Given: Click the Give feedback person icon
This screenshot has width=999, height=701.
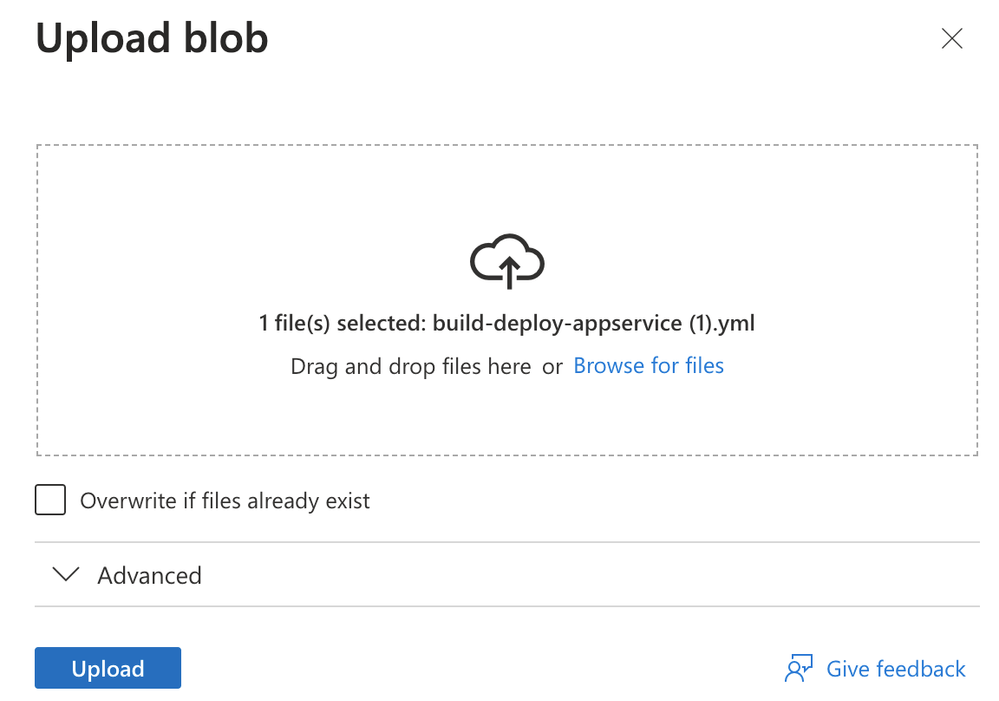Looking at the screenshot, I should tap(798, 669).
